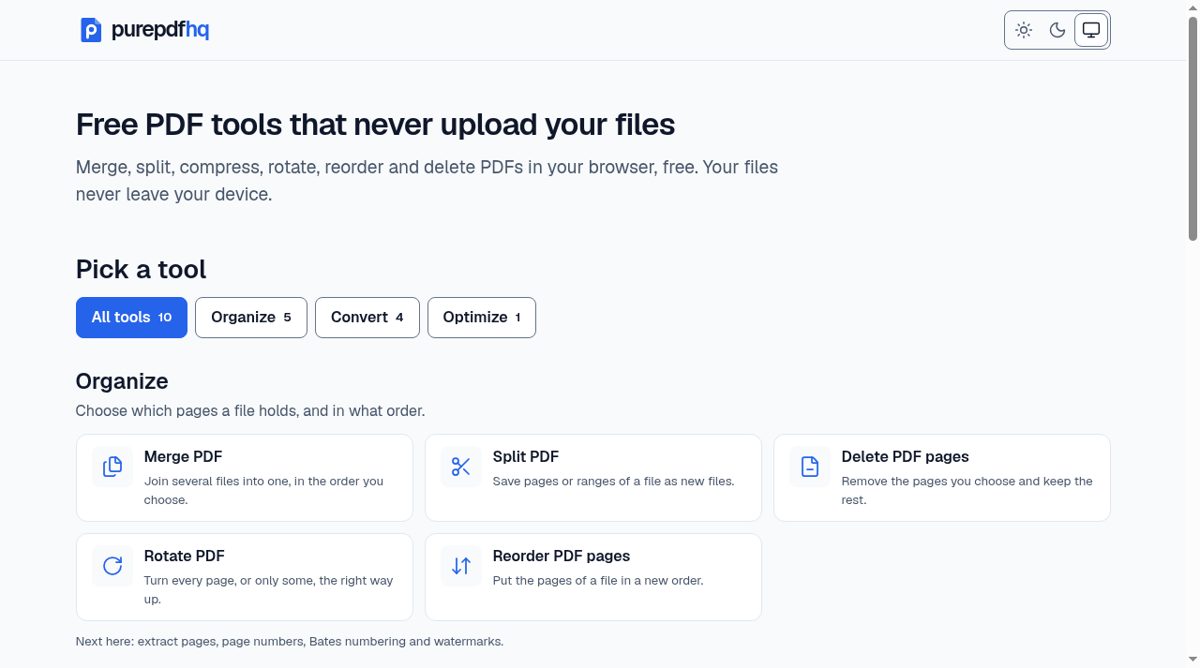Switch to light theme sun icon
This screenshot has width=1200, height=668.
point(1023,30)
